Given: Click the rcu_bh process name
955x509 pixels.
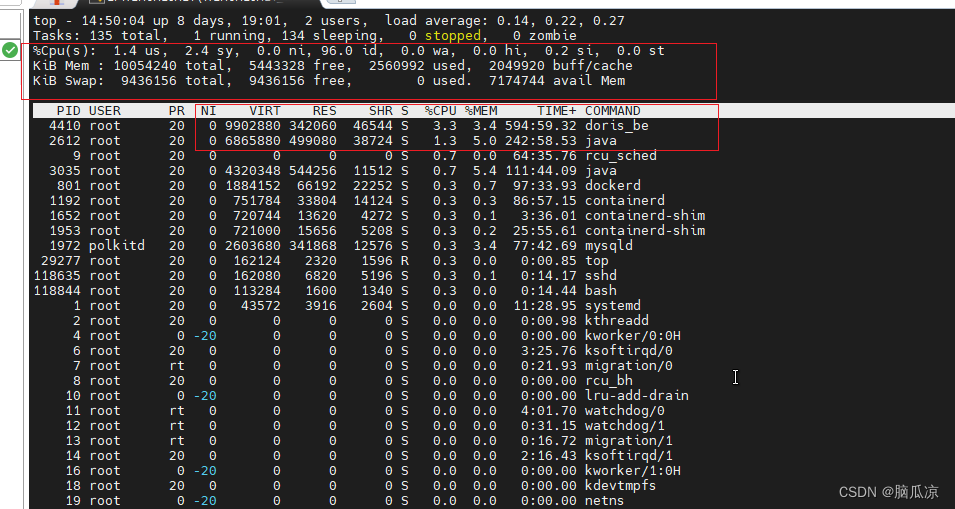Looking at the screenshot, I should (x=608, y=381).
